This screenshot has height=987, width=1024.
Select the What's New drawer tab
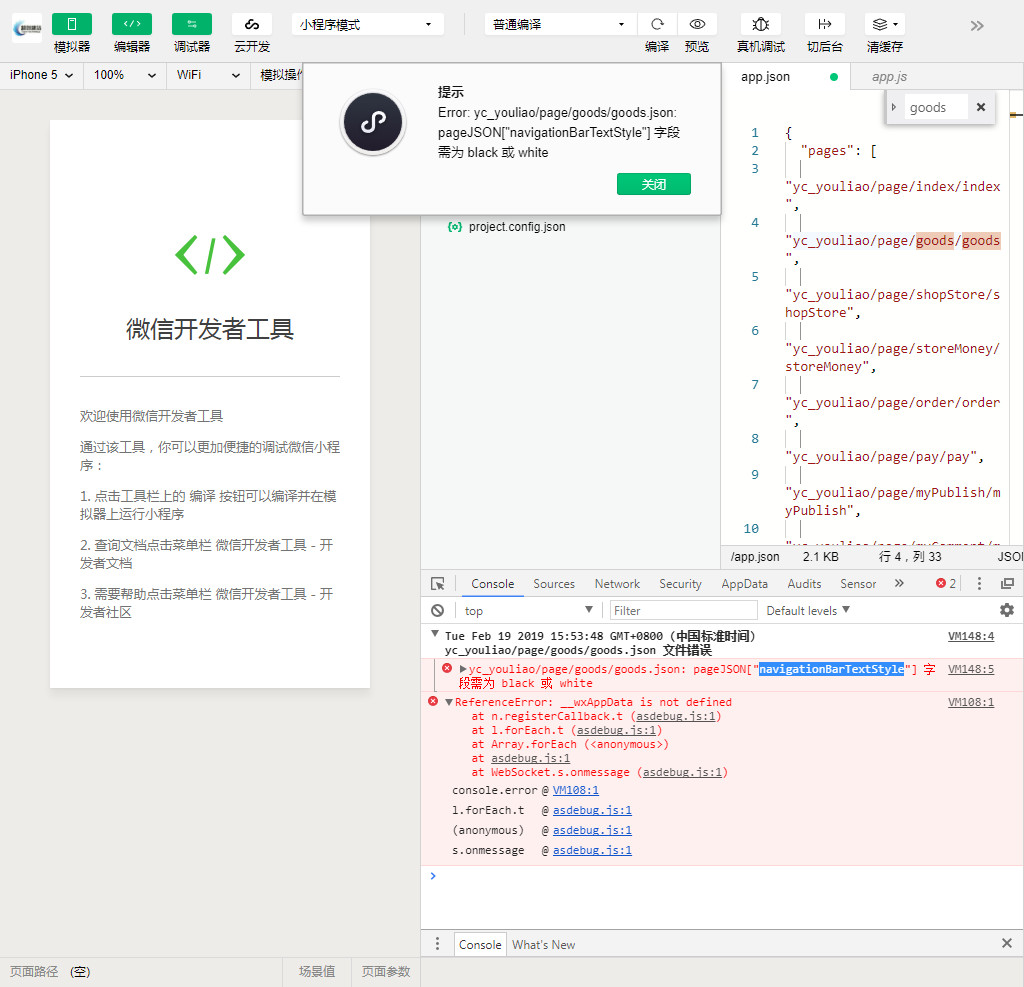543,945
